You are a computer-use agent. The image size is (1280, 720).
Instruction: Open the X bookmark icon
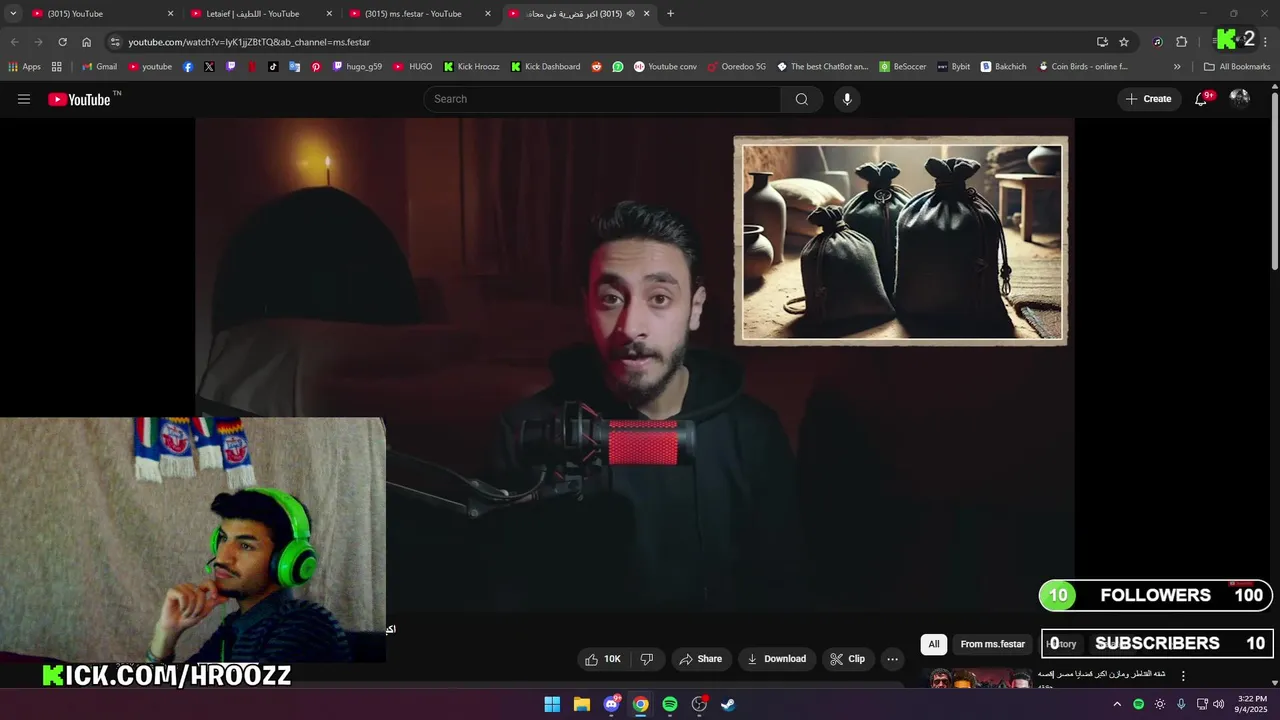[209, 67]
